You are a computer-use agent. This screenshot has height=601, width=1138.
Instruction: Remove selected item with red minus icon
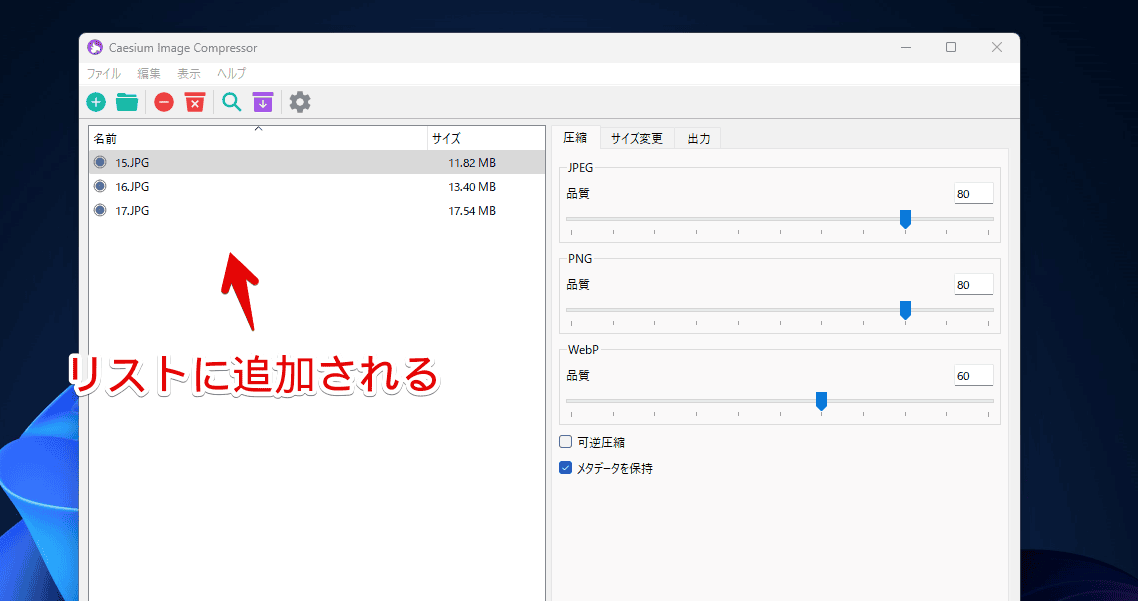click(164, 102)
